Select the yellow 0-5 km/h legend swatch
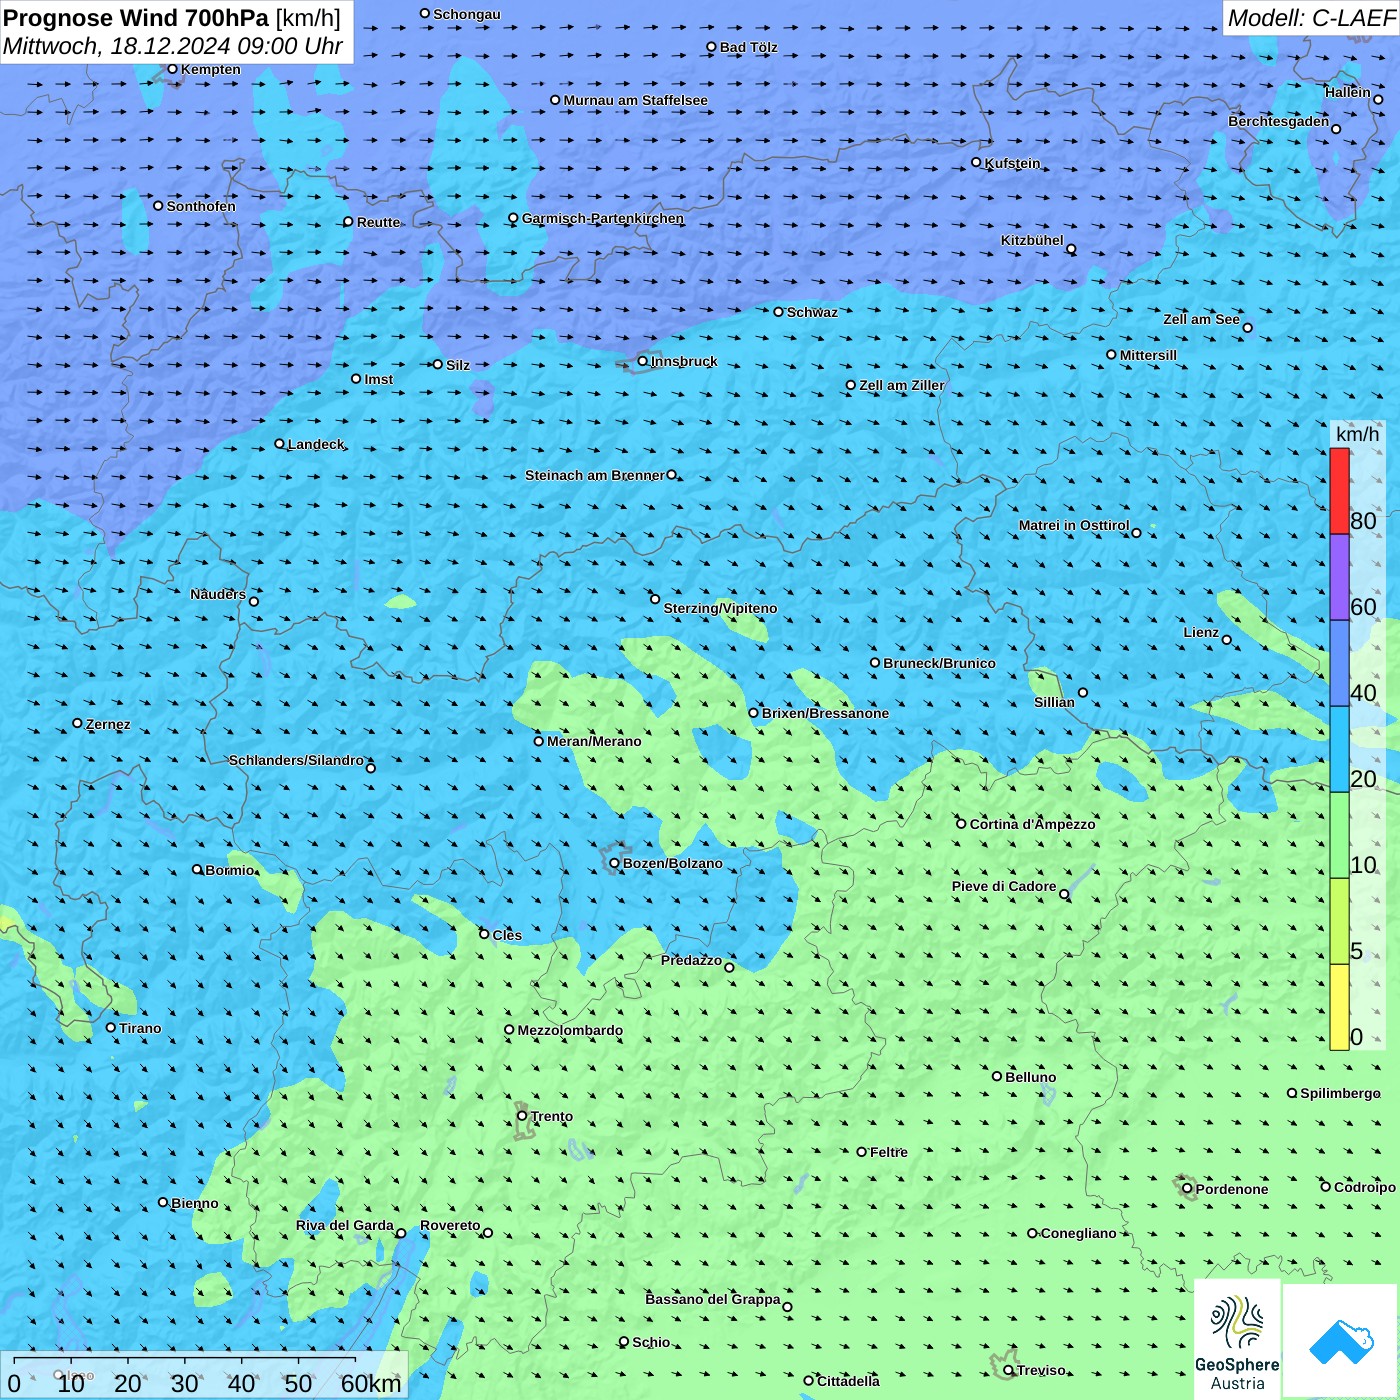The height and width of the screenshot is (1400, 1400). click(x=1339, y=1007)
